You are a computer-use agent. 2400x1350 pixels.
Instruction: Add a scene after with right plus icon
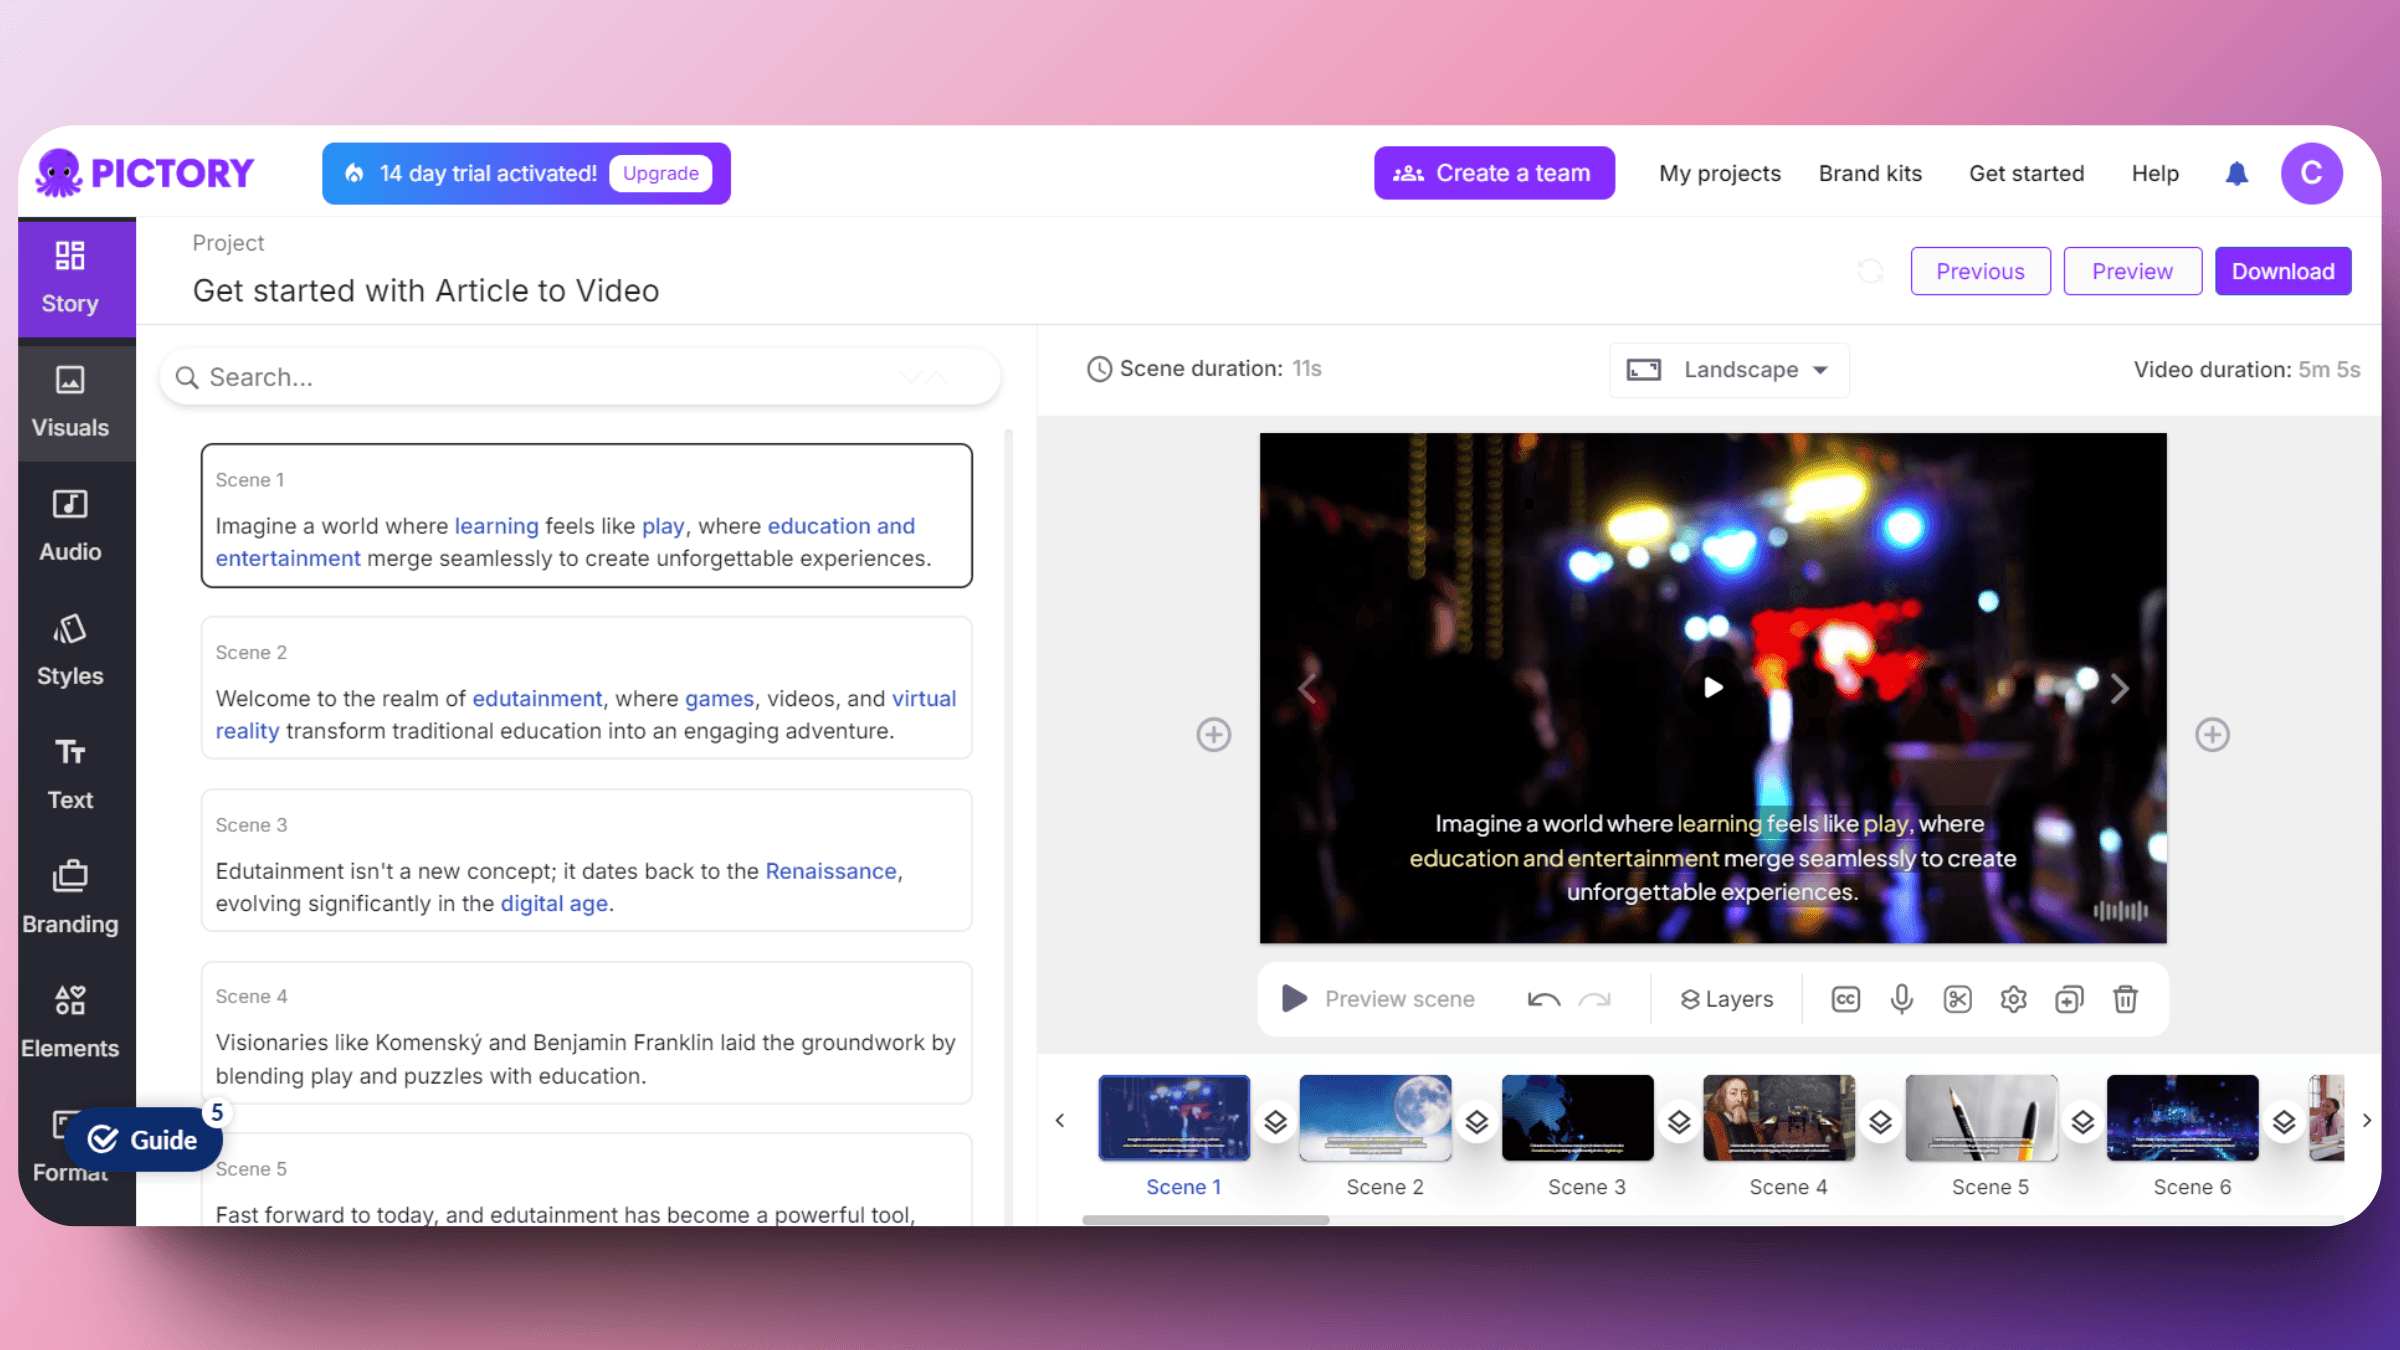(x=2212, y=735)
